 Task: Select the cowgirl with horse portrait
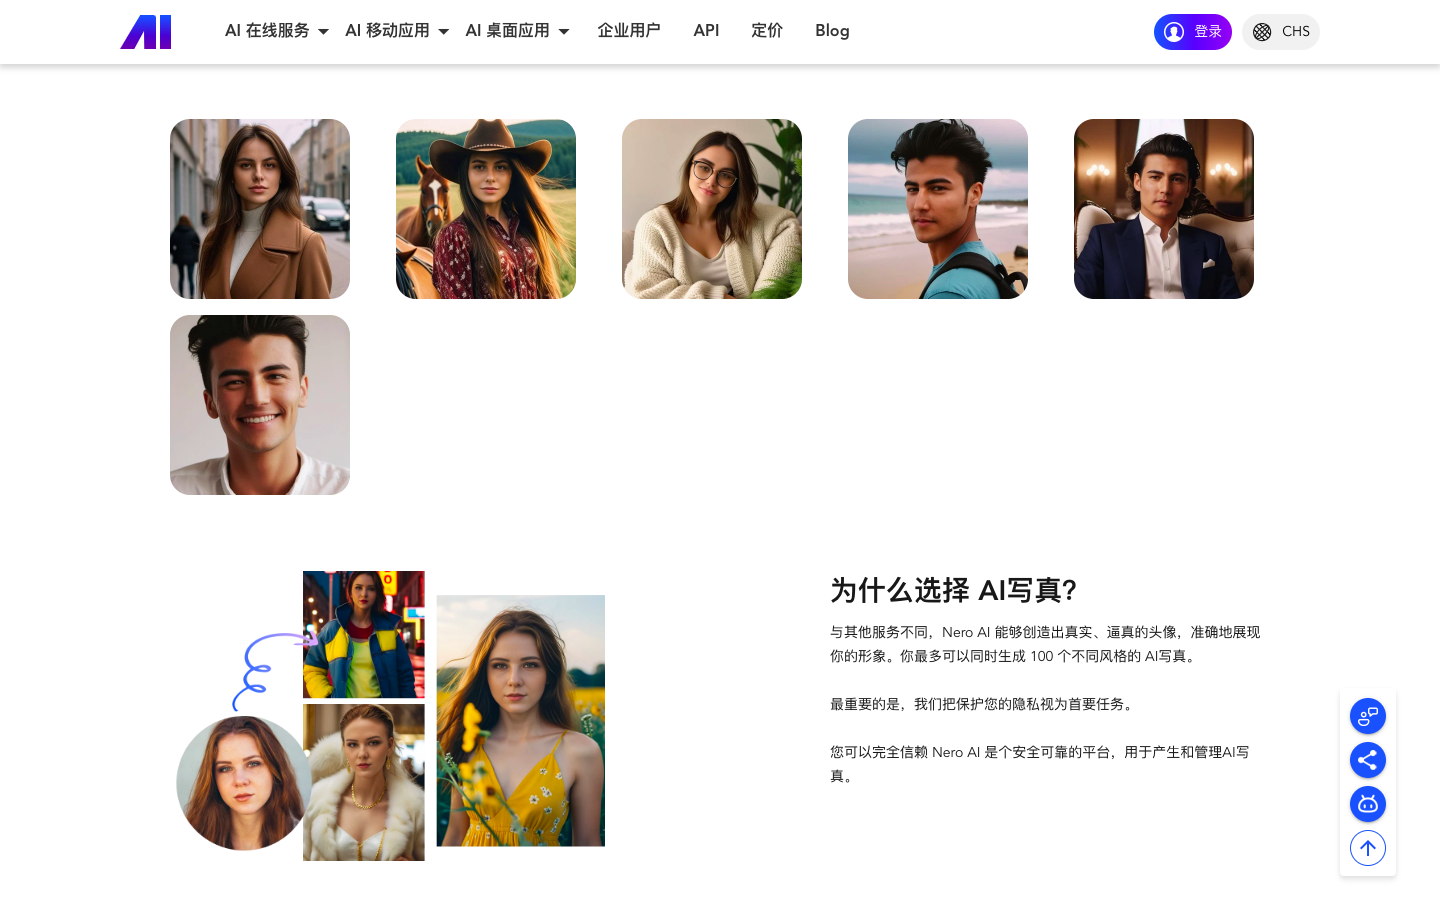(486, 209)
